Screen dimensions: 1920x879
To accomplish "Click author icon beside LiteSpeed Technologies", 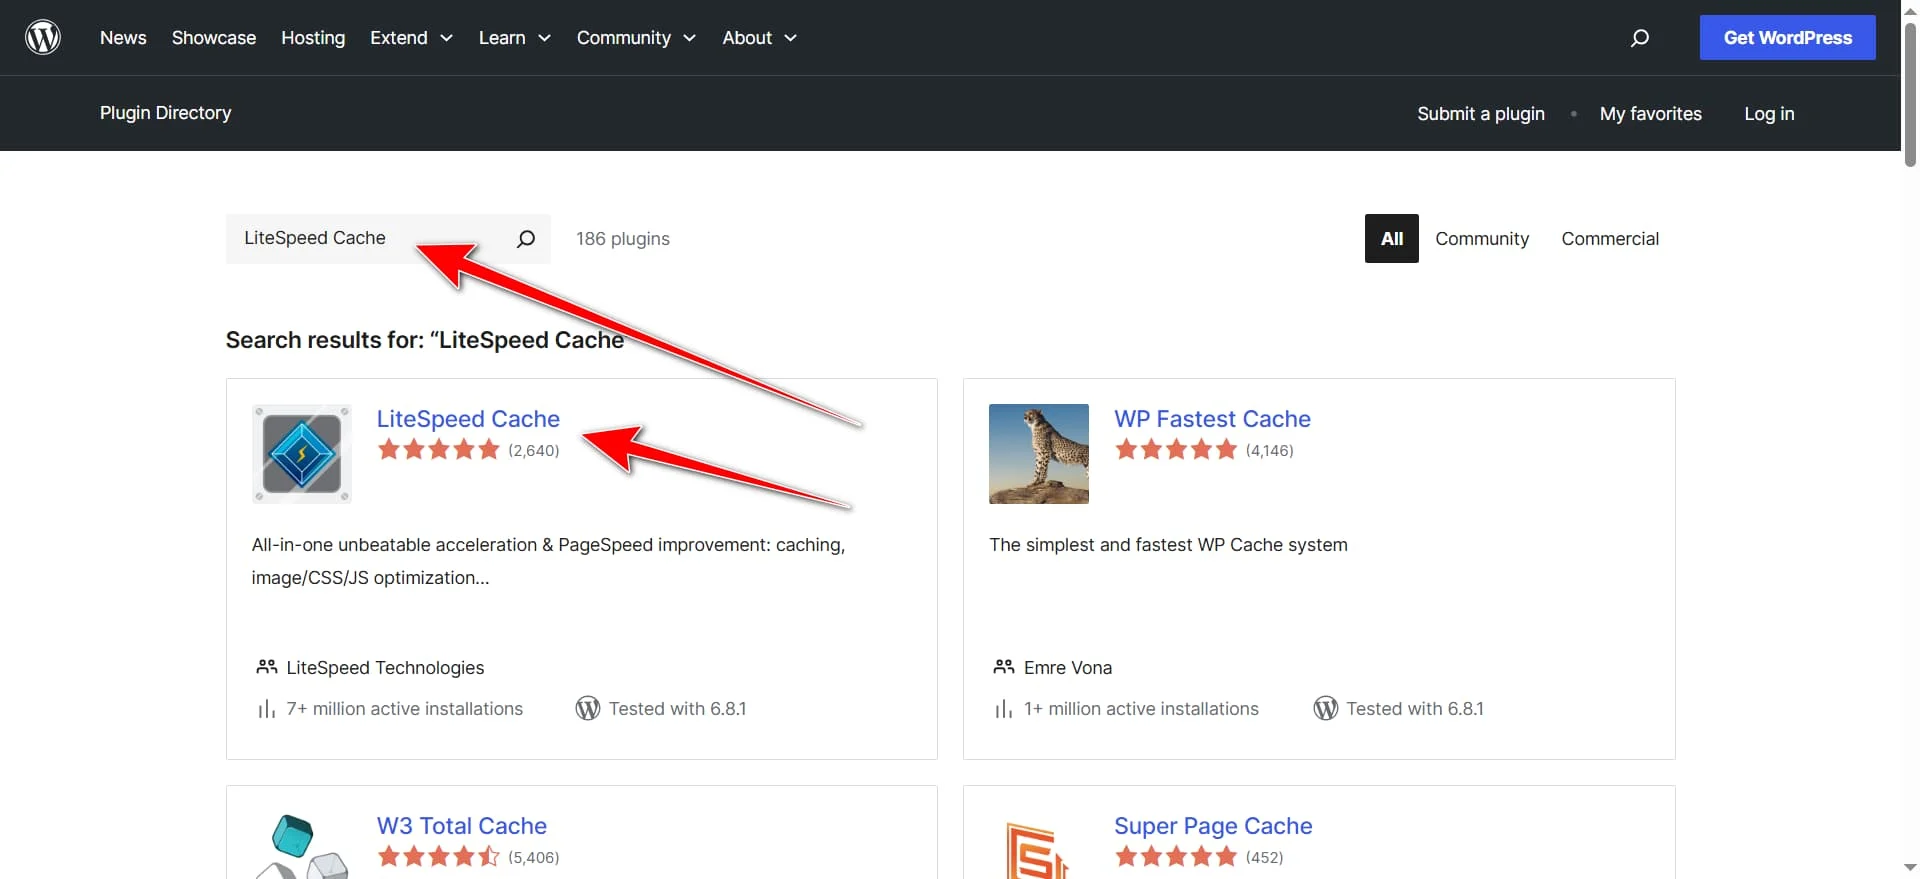I will point(267,667).
